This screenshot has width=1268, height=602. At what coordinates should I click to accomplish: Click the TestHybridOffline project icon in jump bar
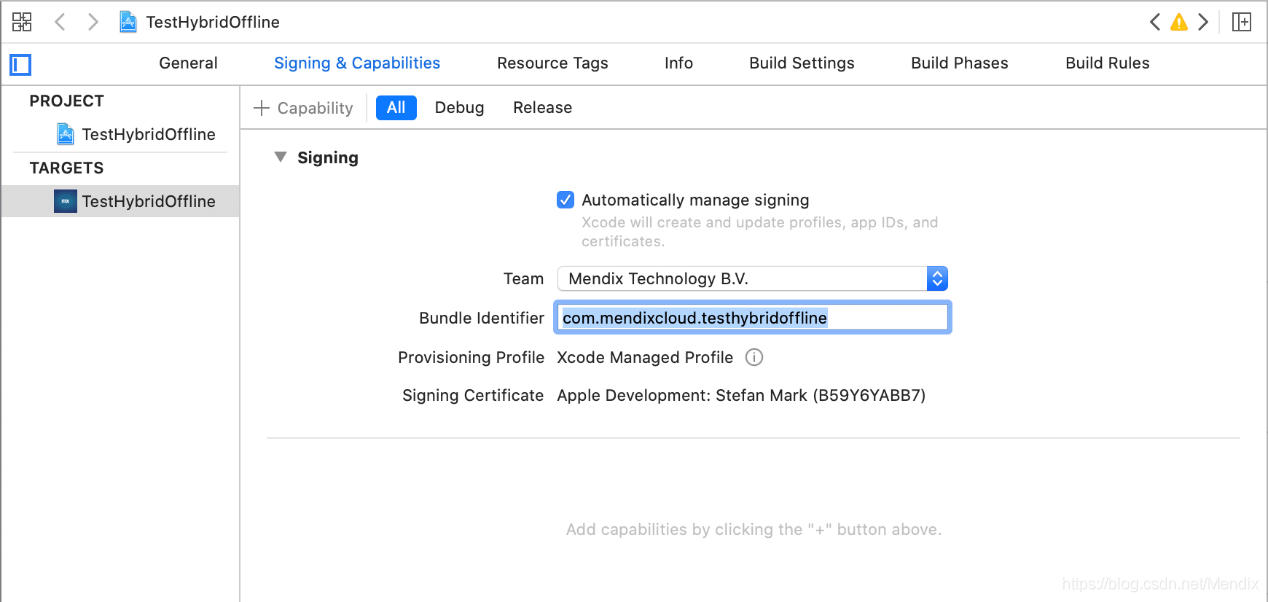click(x=128, y=22)
